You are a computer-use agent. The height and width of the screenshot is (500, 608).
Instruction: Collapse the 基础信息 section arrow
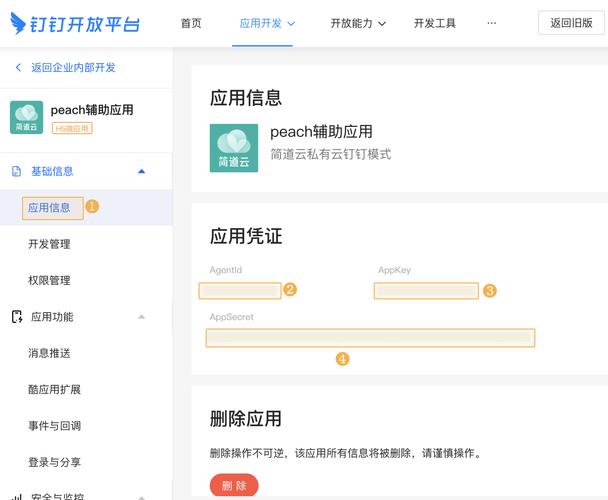click(142, 171)
